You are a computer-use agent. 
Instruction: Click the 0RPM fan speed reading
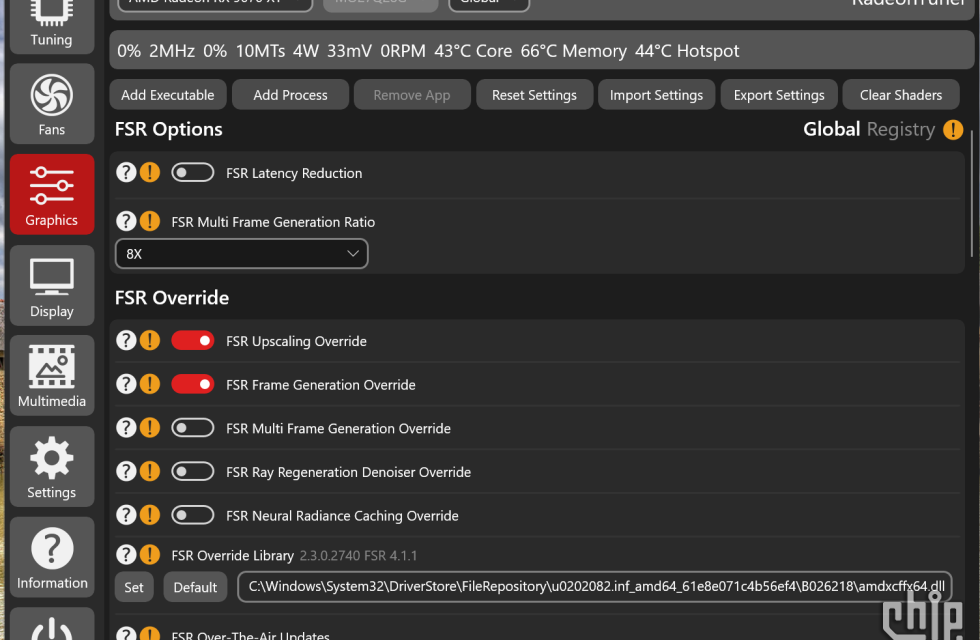tap(403, 51)
